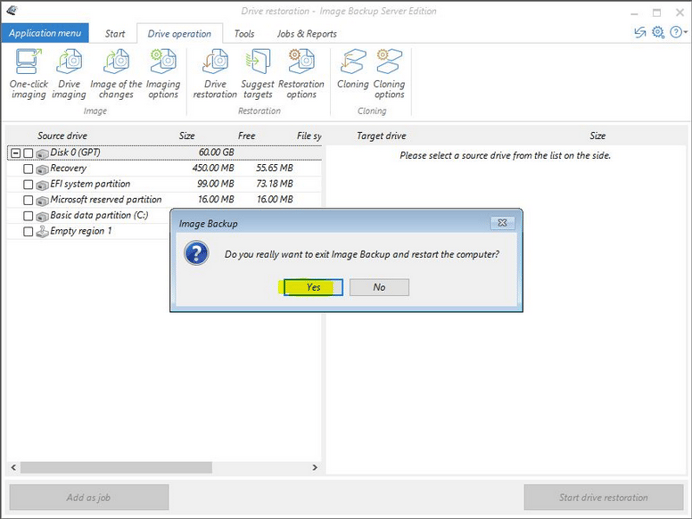
Task: Enable the EFI system partition checkbox
Action: [x=28, y=184]
